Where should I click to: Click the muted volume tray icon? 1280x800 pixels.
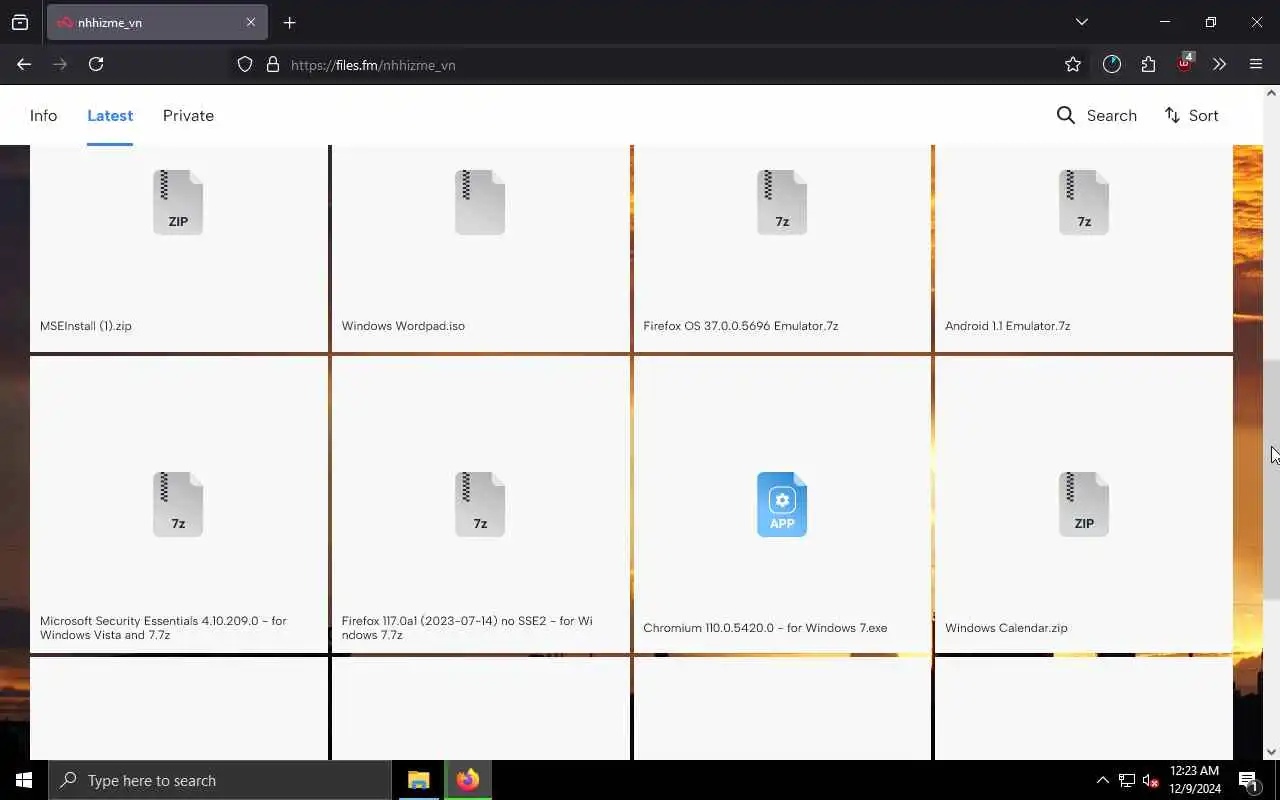pyautogui.click(x=1150, y=781)
